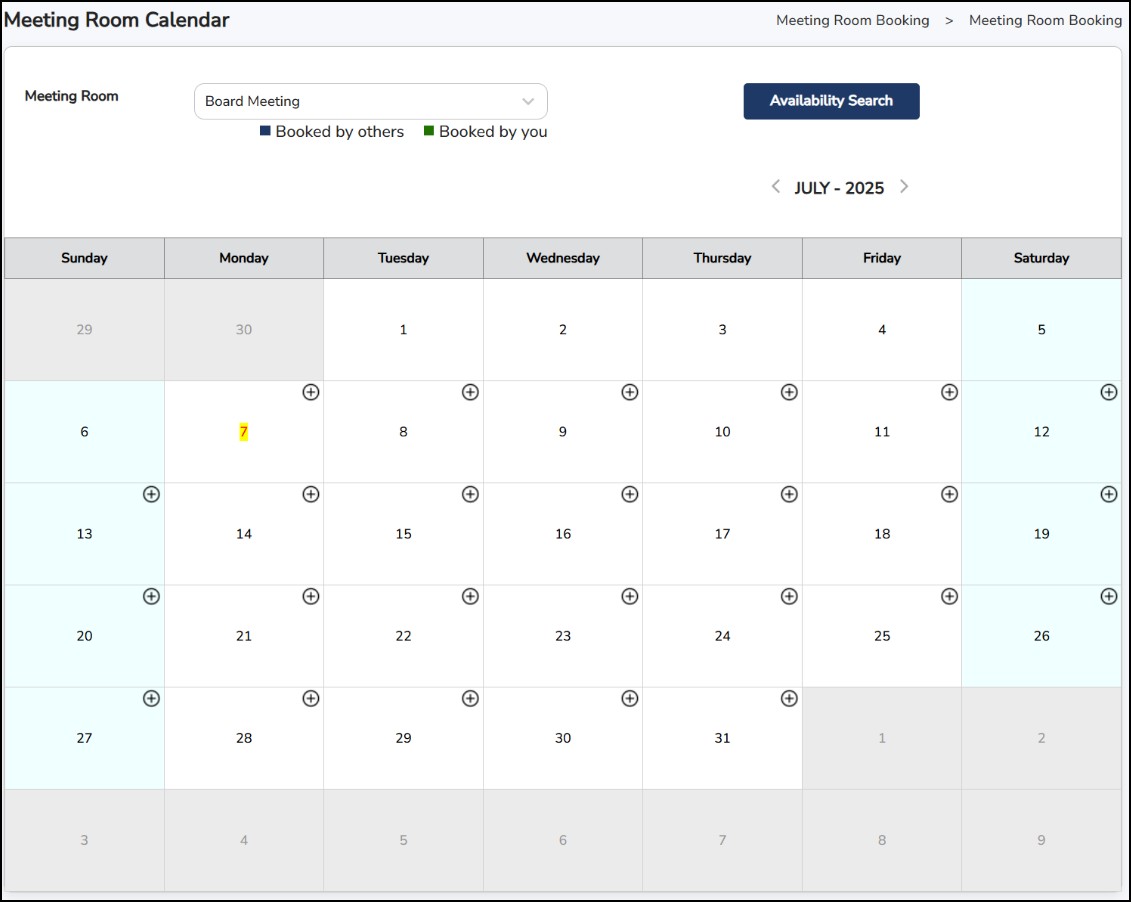
Task: Open the Board Meeting room dropdown
Action: pos(371,102)
